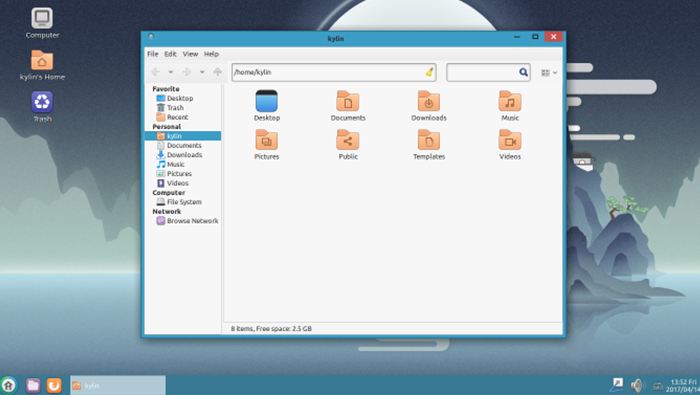Screen dimensions: 700x395
Task: Open the volume speaker tray icon
Action: 638,385
